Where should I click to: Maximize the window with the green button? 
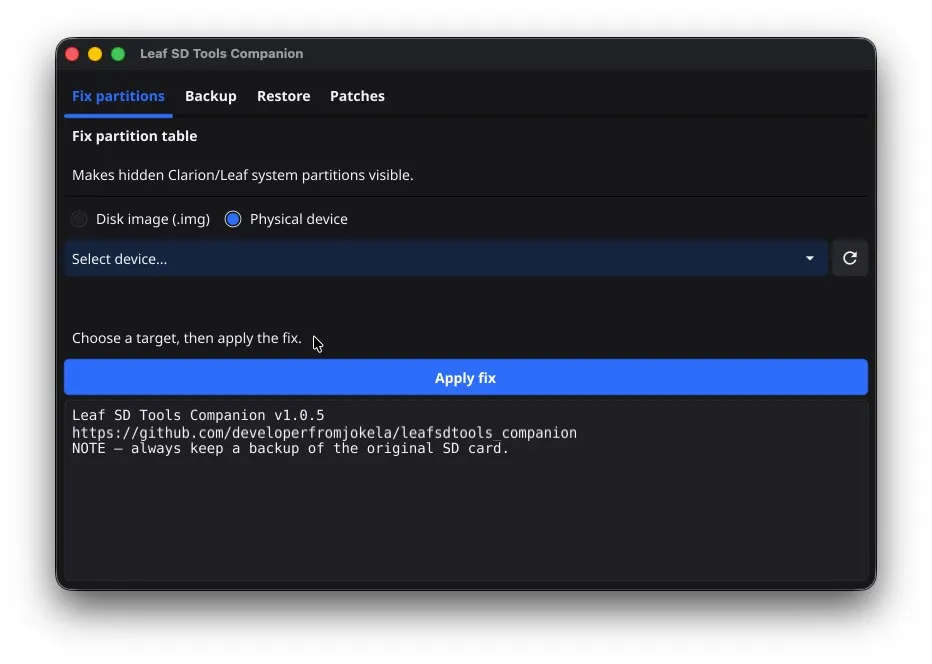click(x=118, y=54)
